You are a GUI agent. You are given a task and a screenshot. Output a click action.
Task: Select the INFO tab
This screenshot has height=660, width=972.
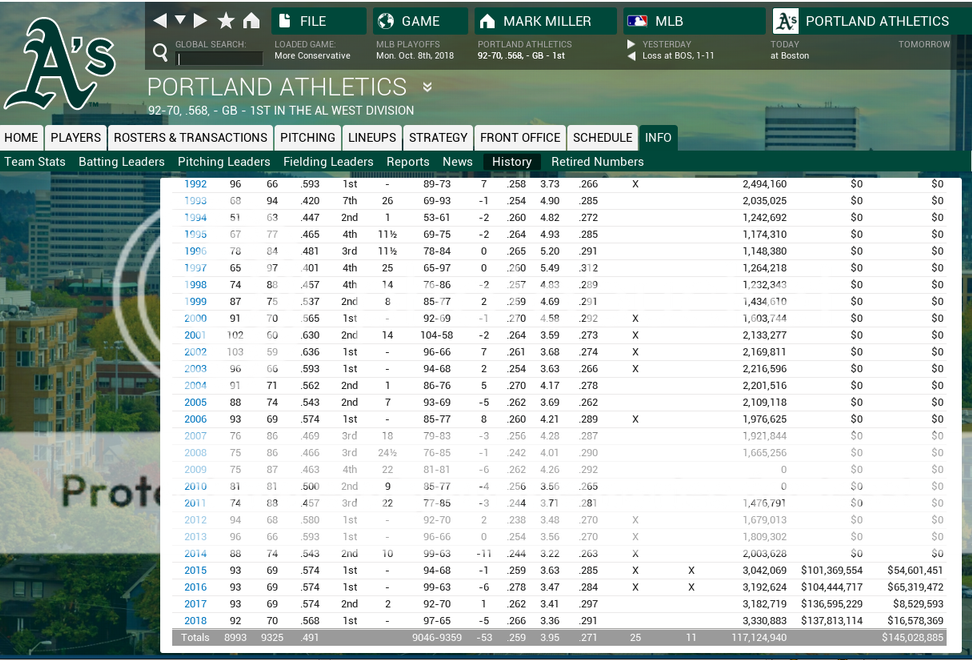[658, 138]
